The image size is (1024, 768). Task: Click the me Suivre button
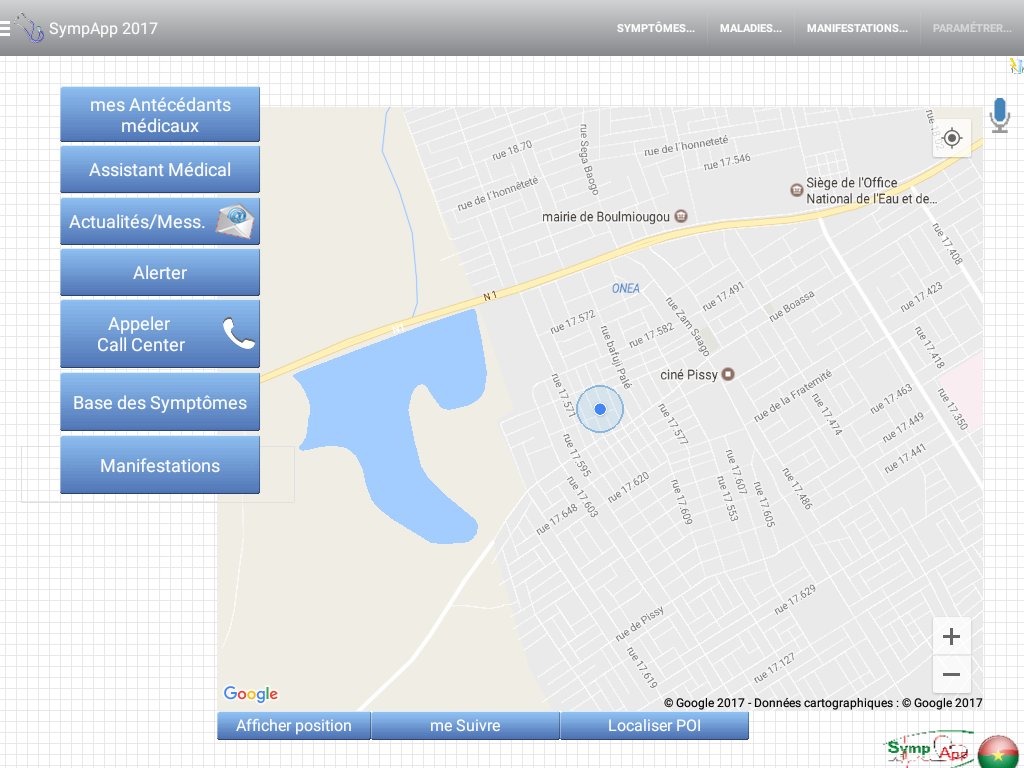[465, 726]
